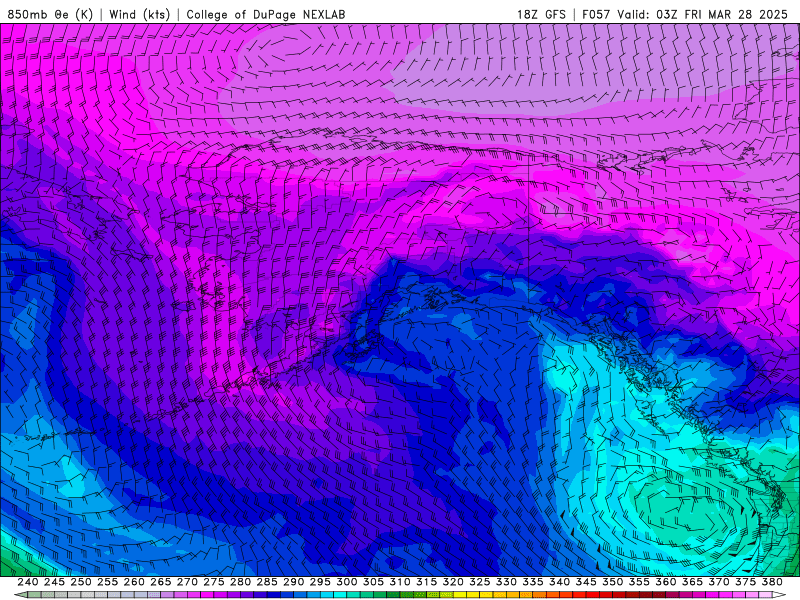The image size is (800, 600).
Task: Click the "850mb θe (K)" title text
Action: pyautogui.click(x=50, y=14)
